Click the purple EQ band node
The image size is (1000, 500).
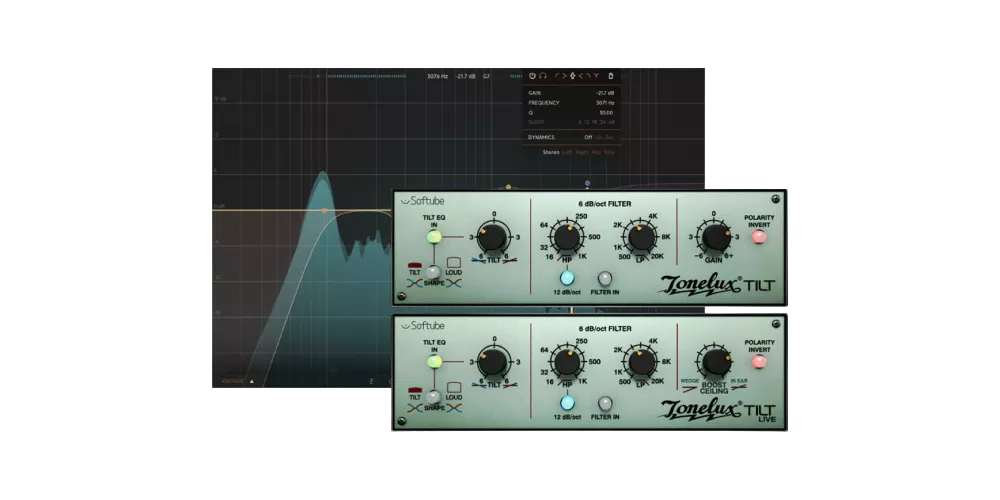[587, 183]
